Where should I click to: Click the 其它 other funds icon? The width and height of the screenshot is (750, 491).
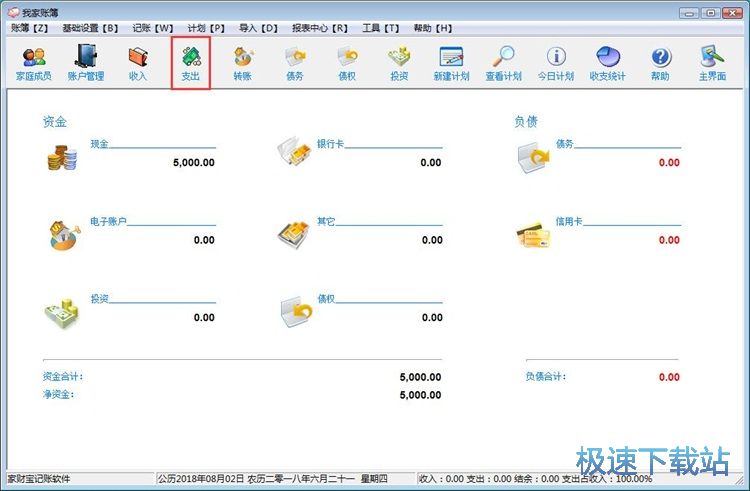pyautogui.click(x=294, y=235)
